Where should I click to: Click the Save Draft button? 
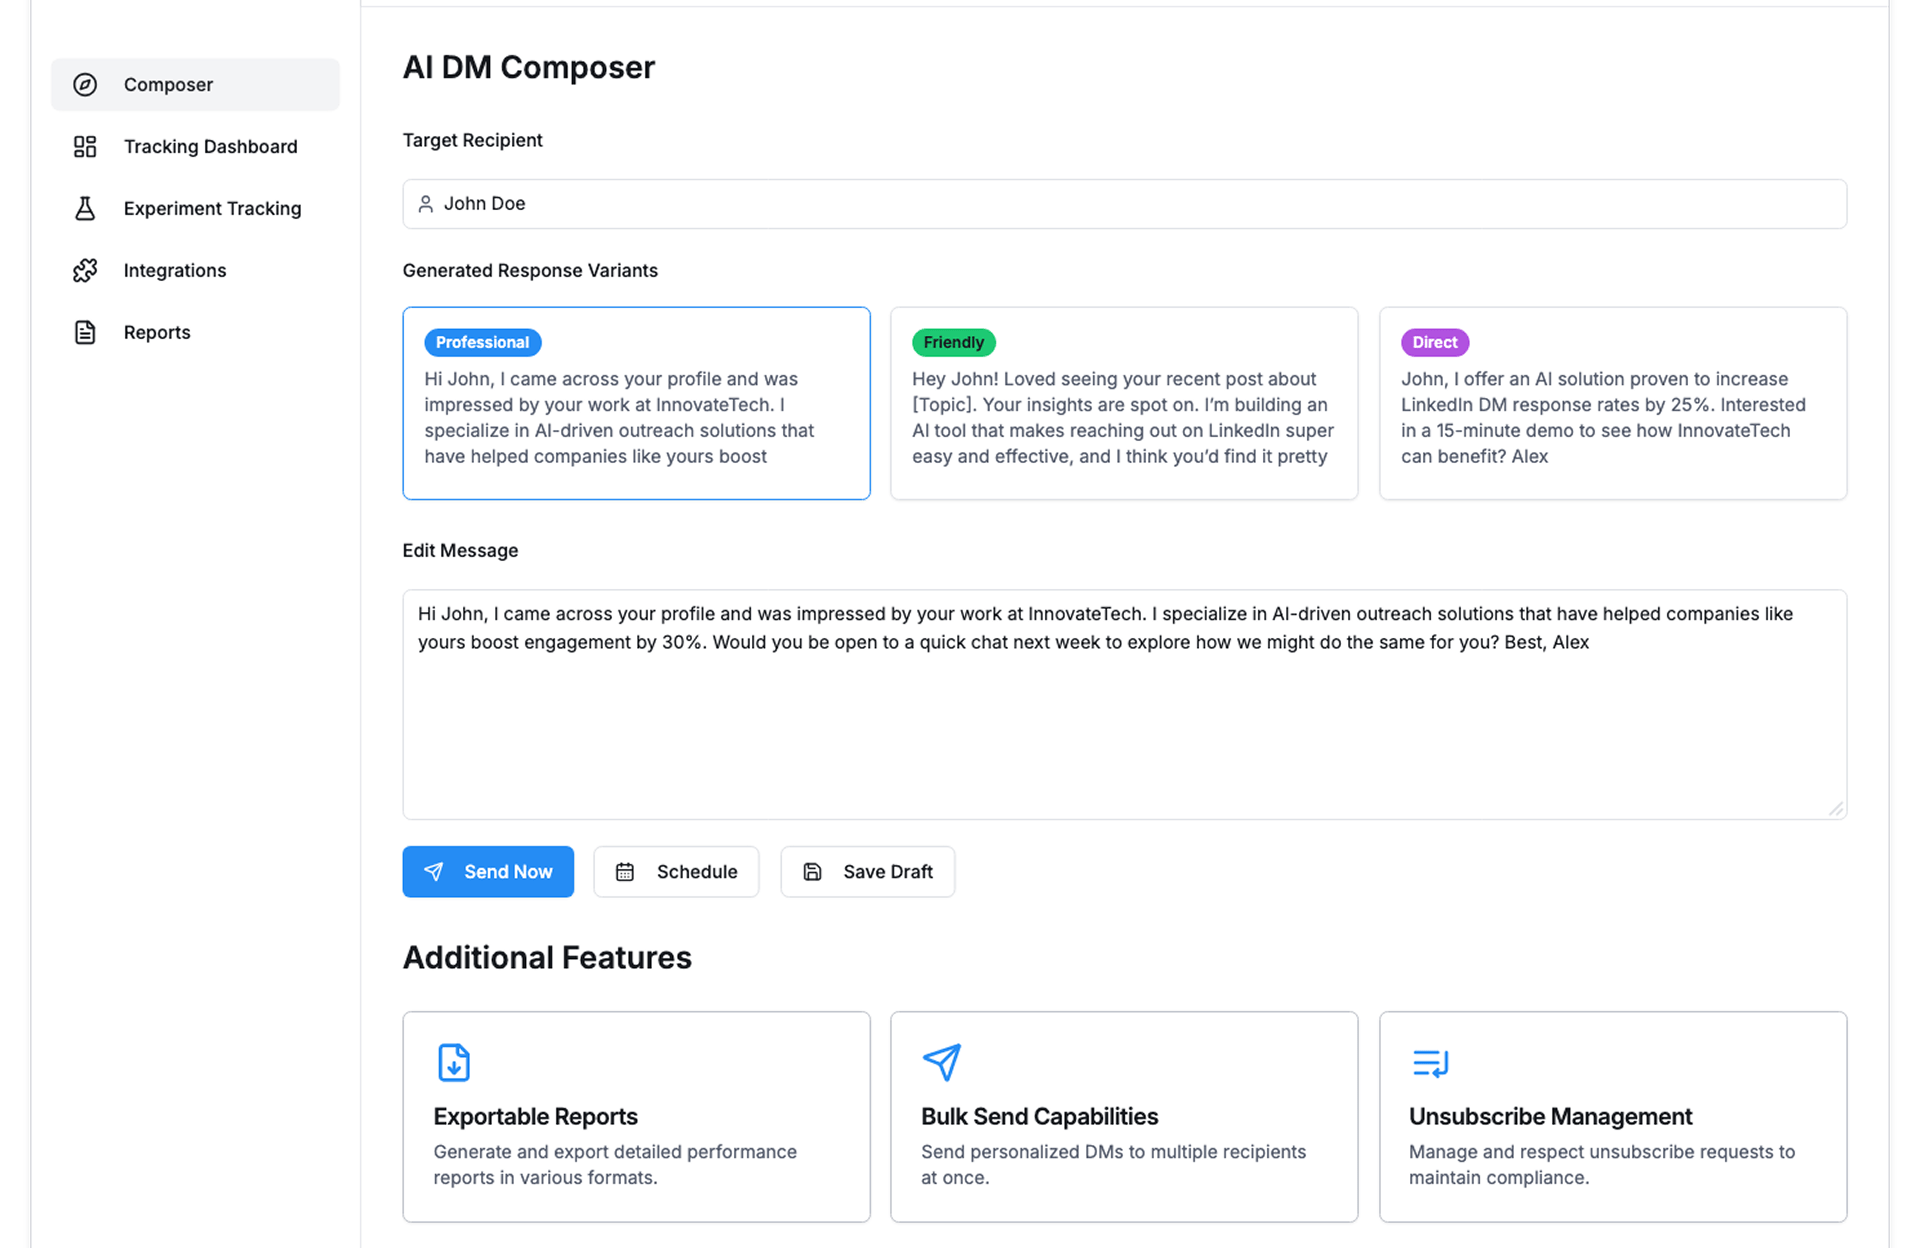point(867,872)
